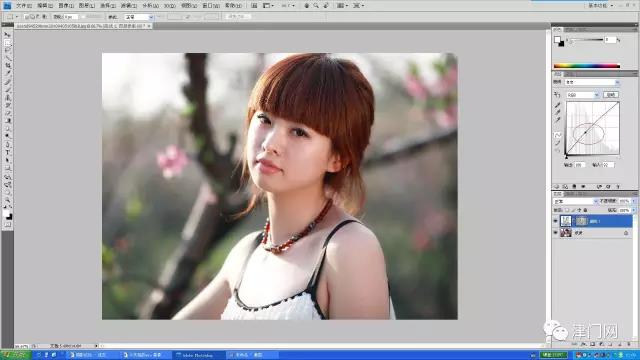Open the 编辑 (Edit) menu
Screen dimensions: 640x360
(x=44, y=6)
